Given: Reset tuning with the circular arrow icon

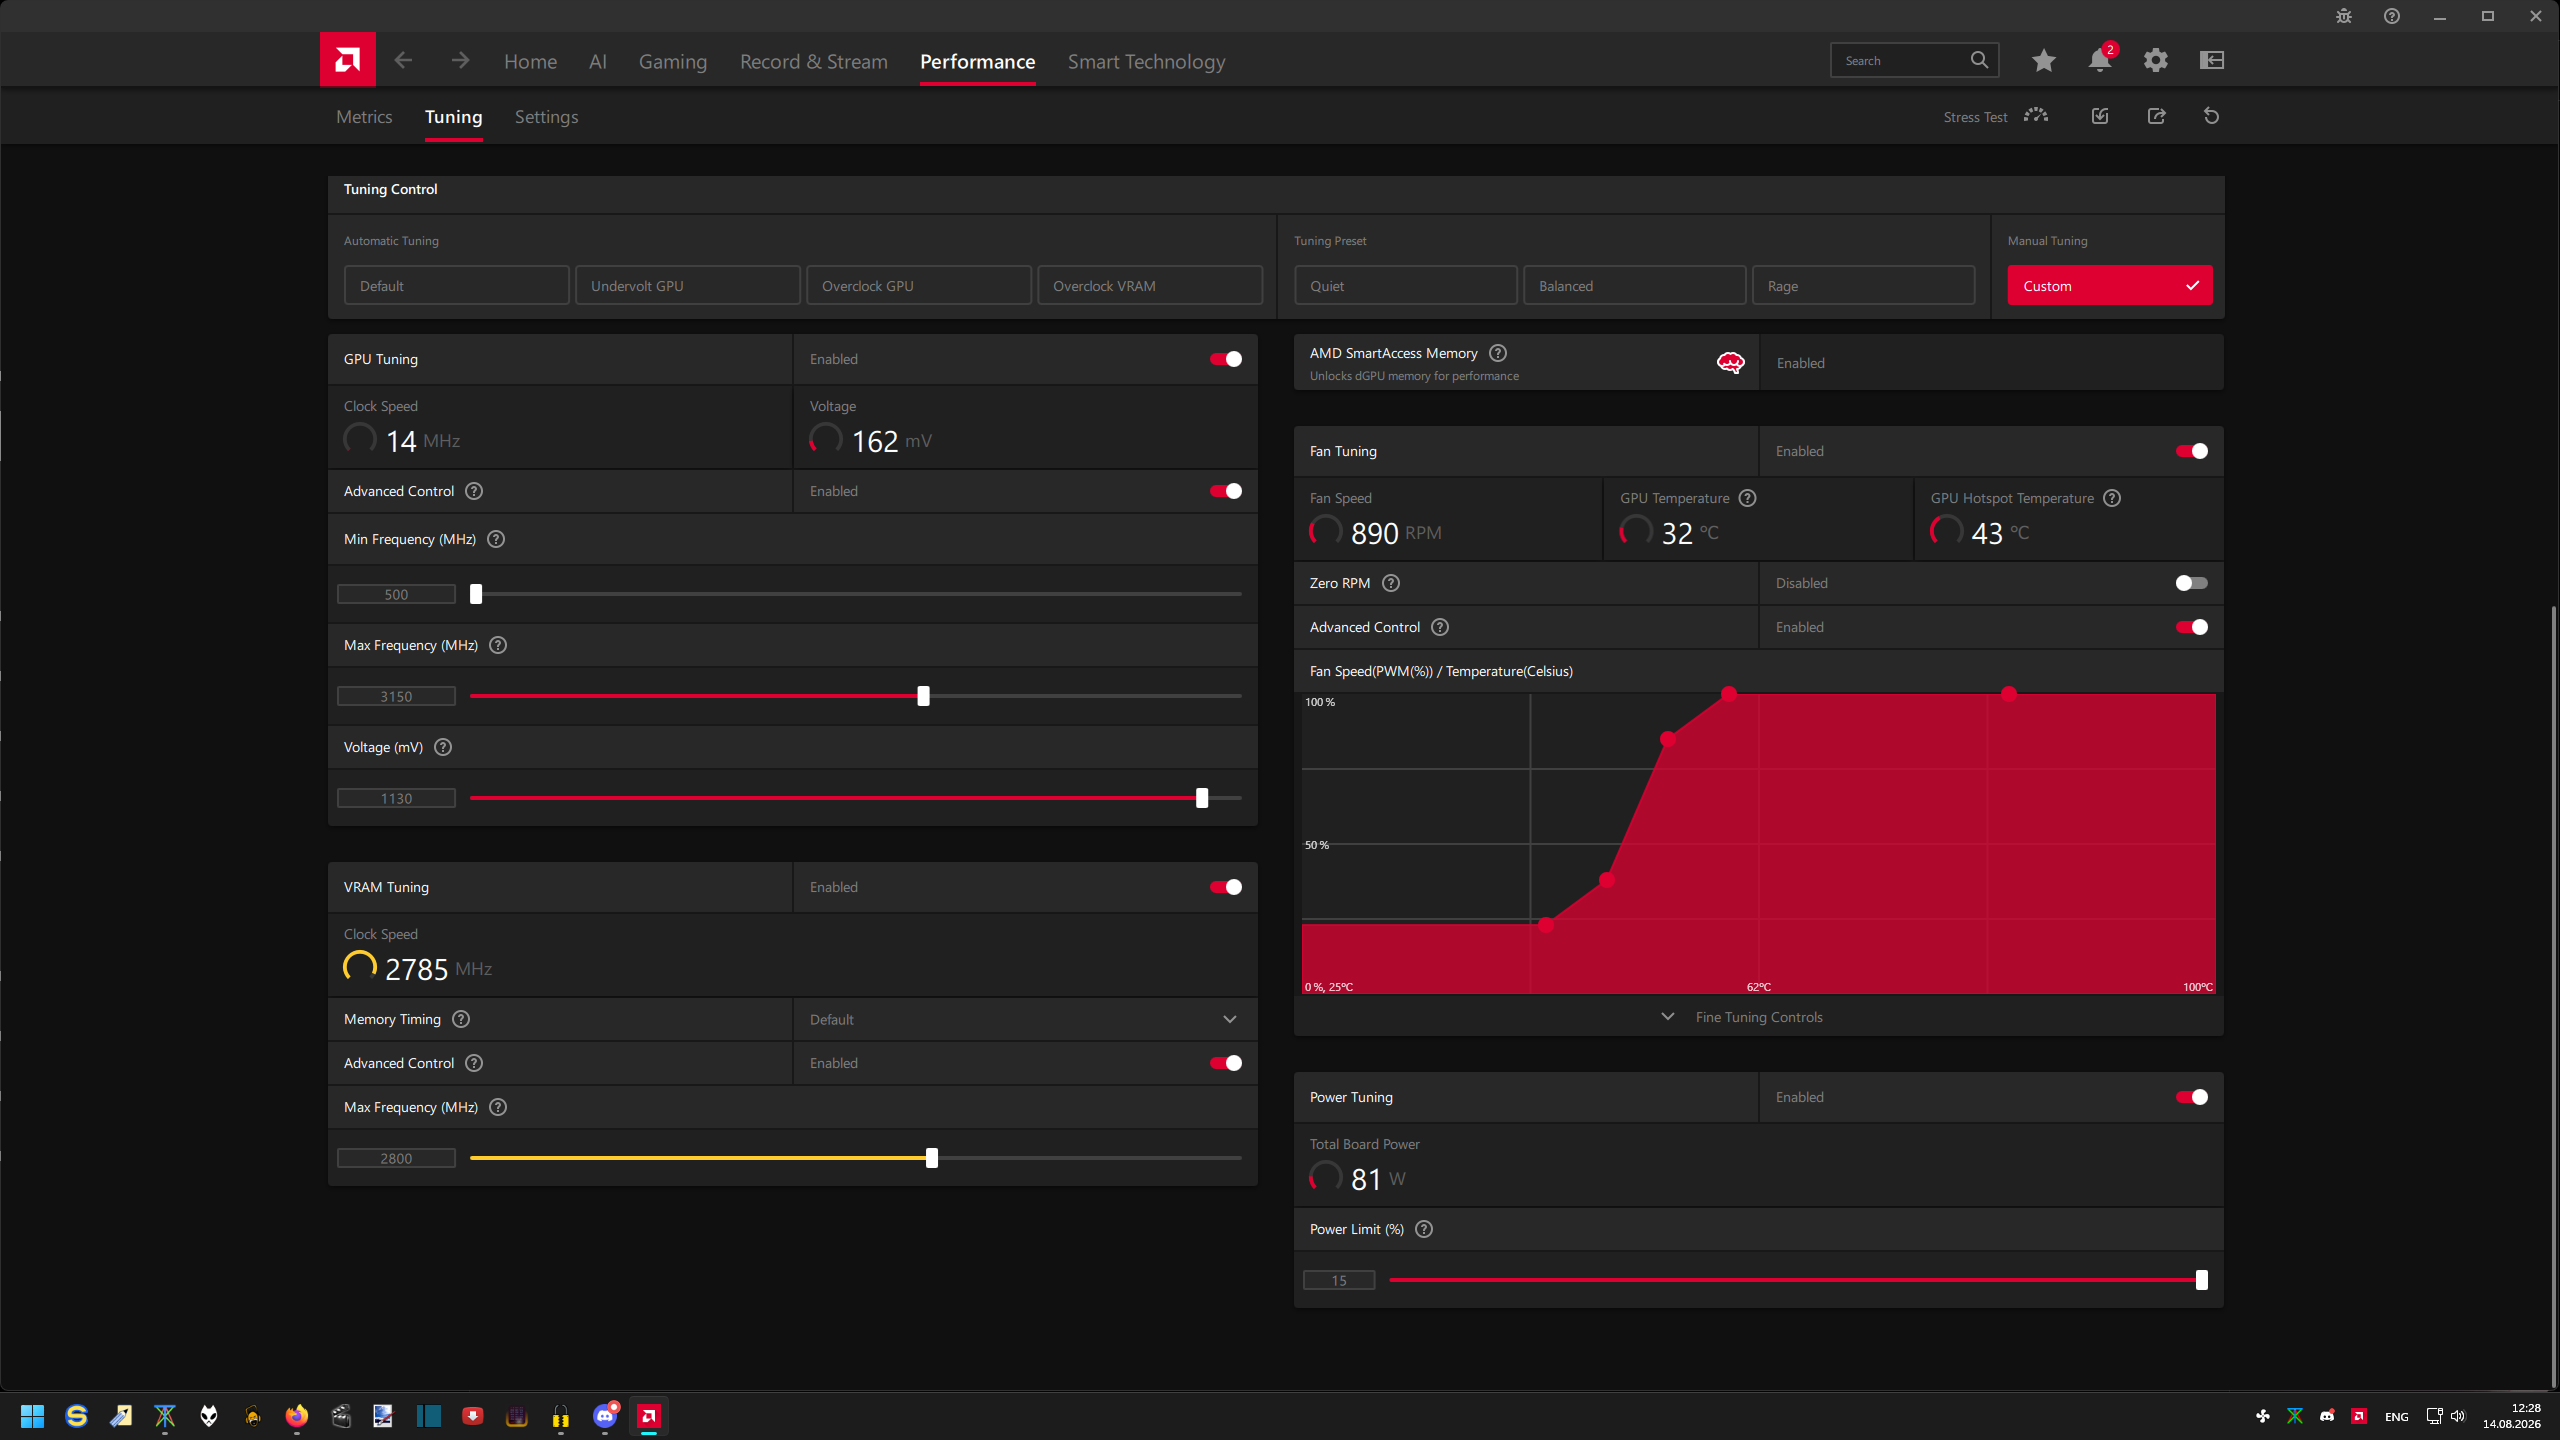Looking at the screenshot, I should [x=2212, y=116].
